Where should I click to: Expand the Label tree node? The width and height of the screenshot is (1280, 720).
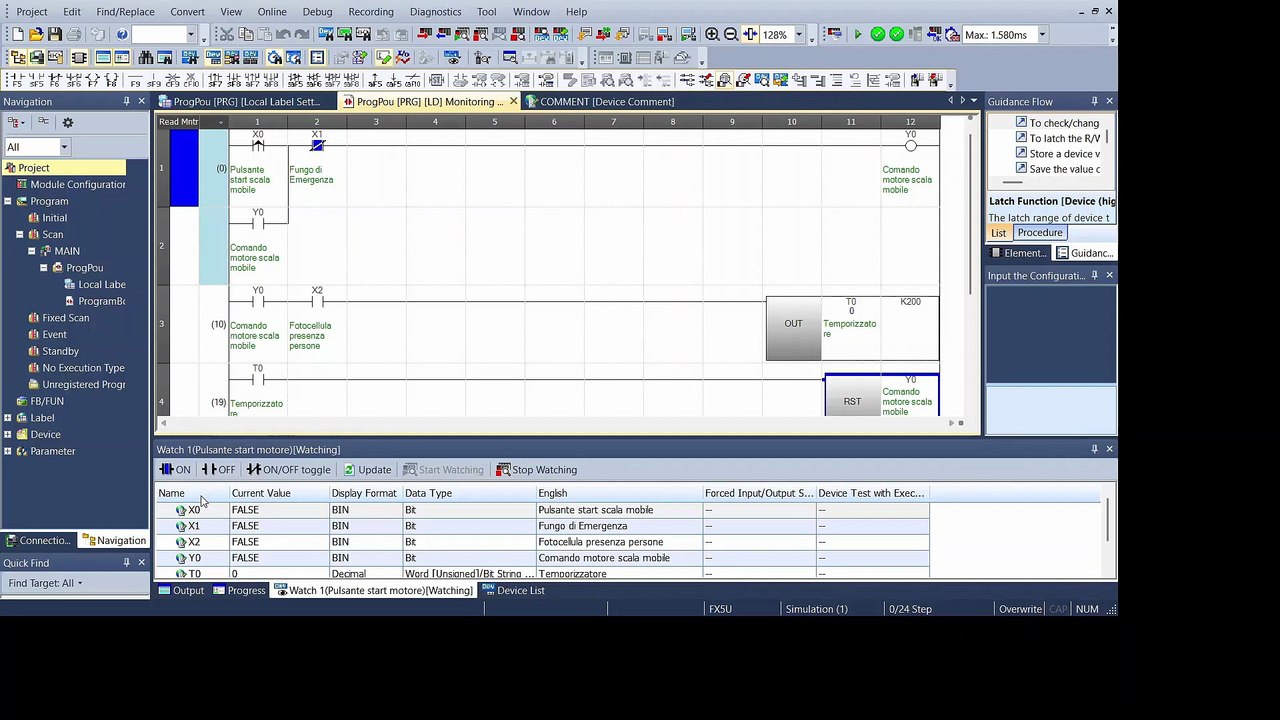pyautogui.click(x=7, y=418)
